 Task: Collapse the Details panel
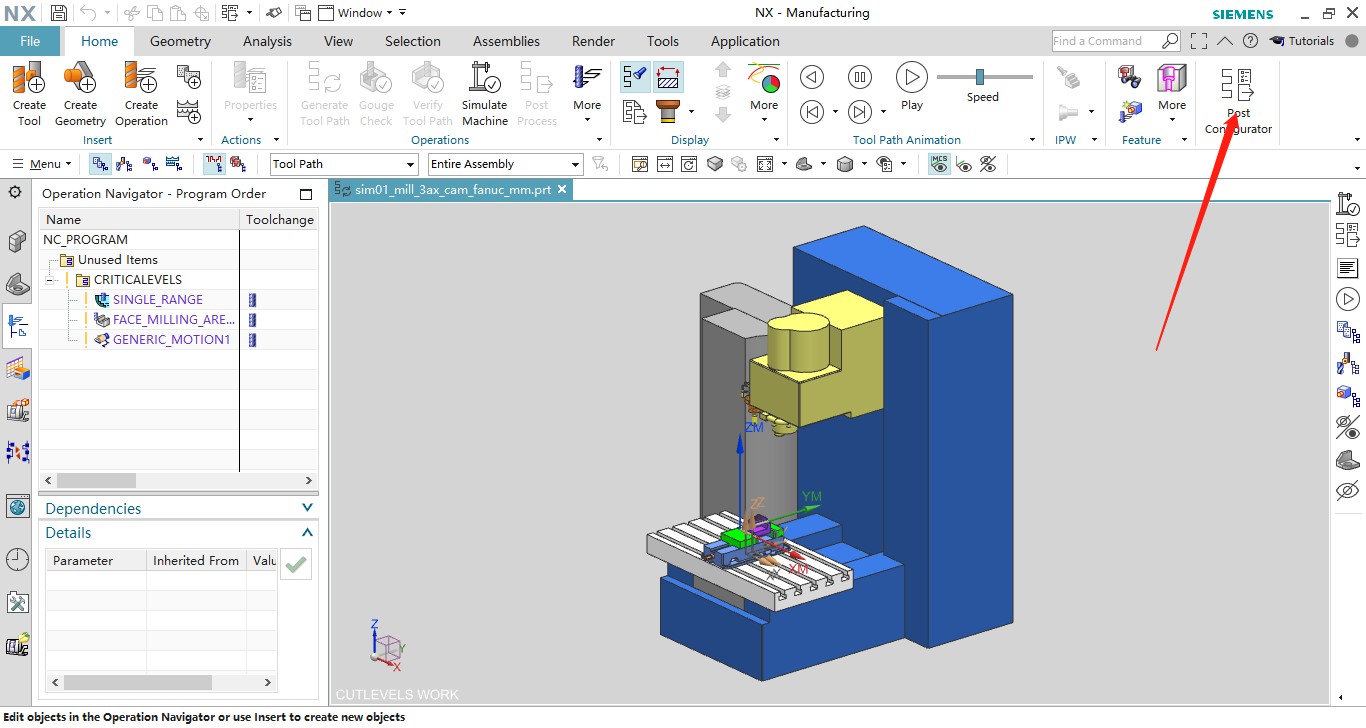point(307,533)
